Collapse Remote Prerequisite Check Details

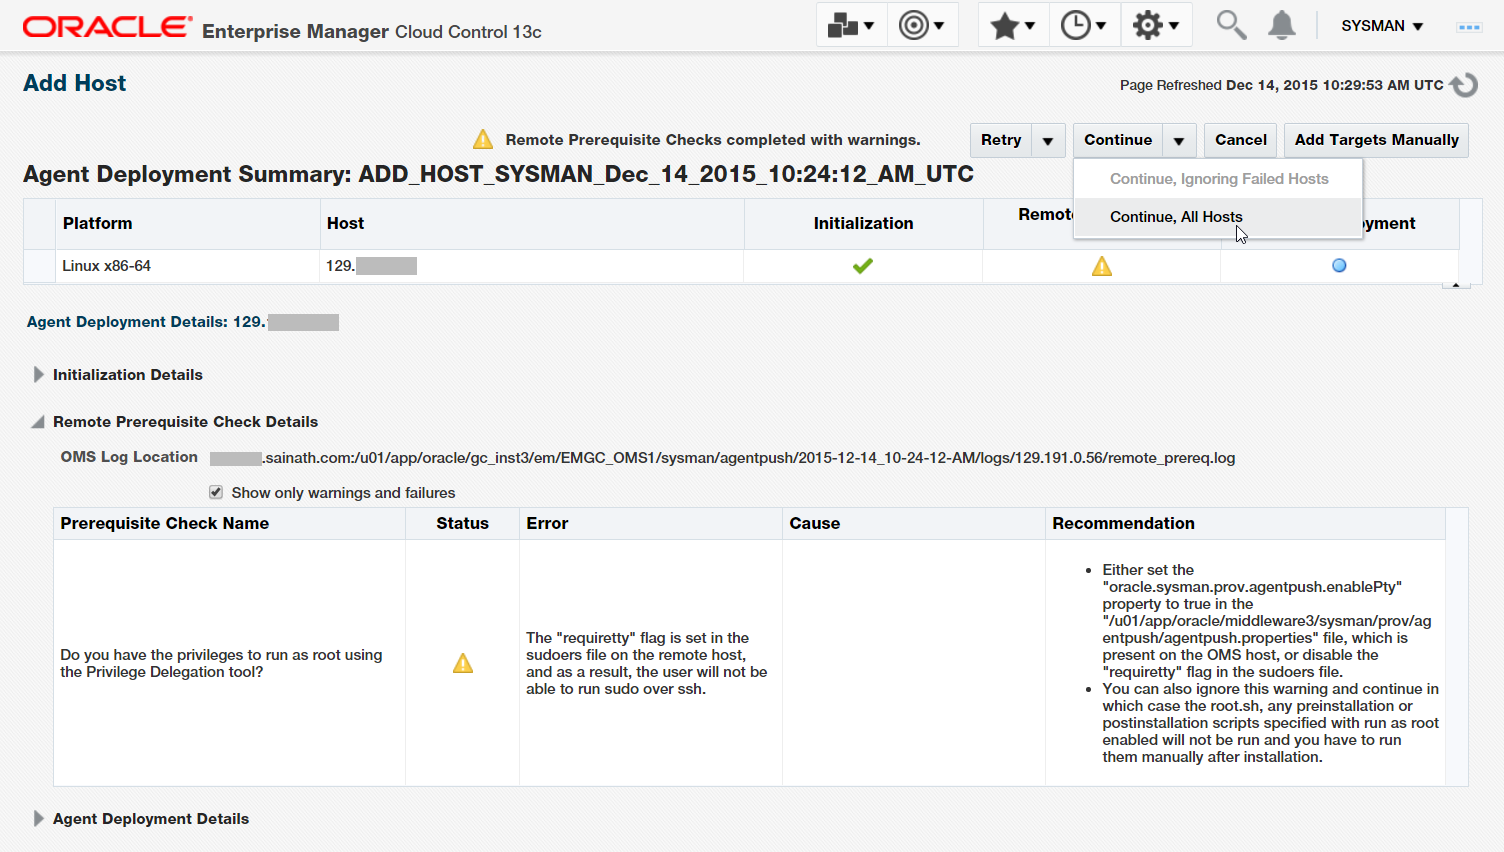pyautogui.click(x=38, y=422)
